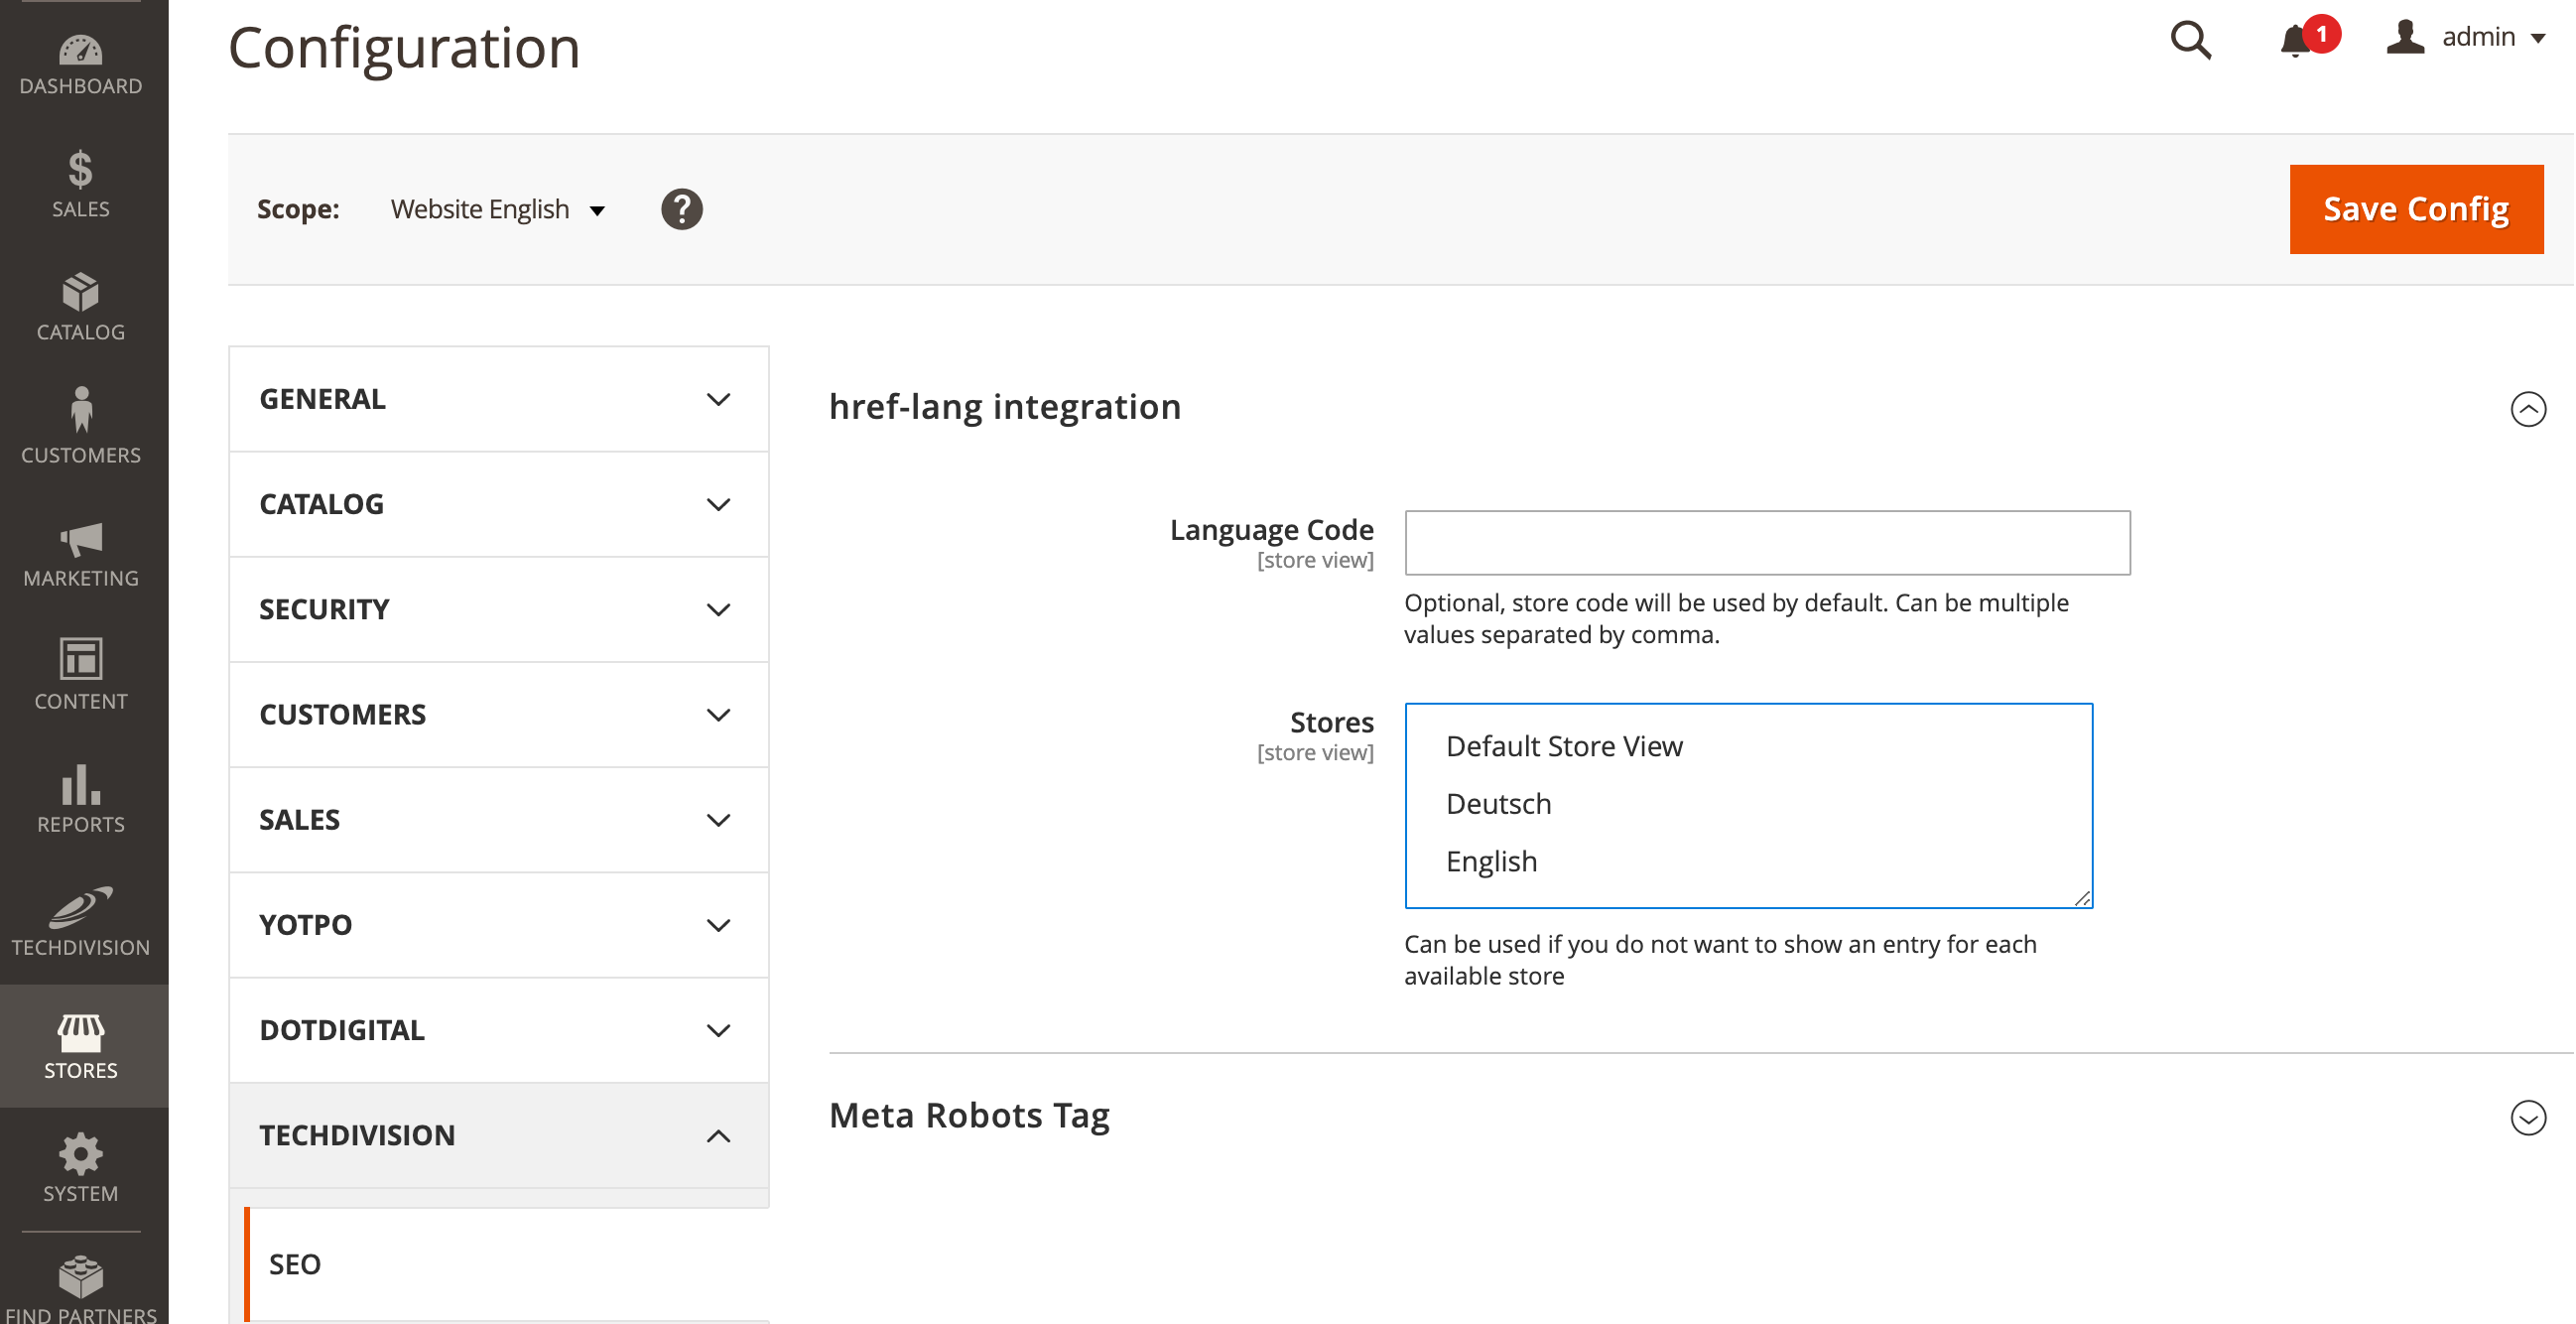Open the System gear icon menu
The height and width of the screenshot is (1324, 2576).
80,1155
